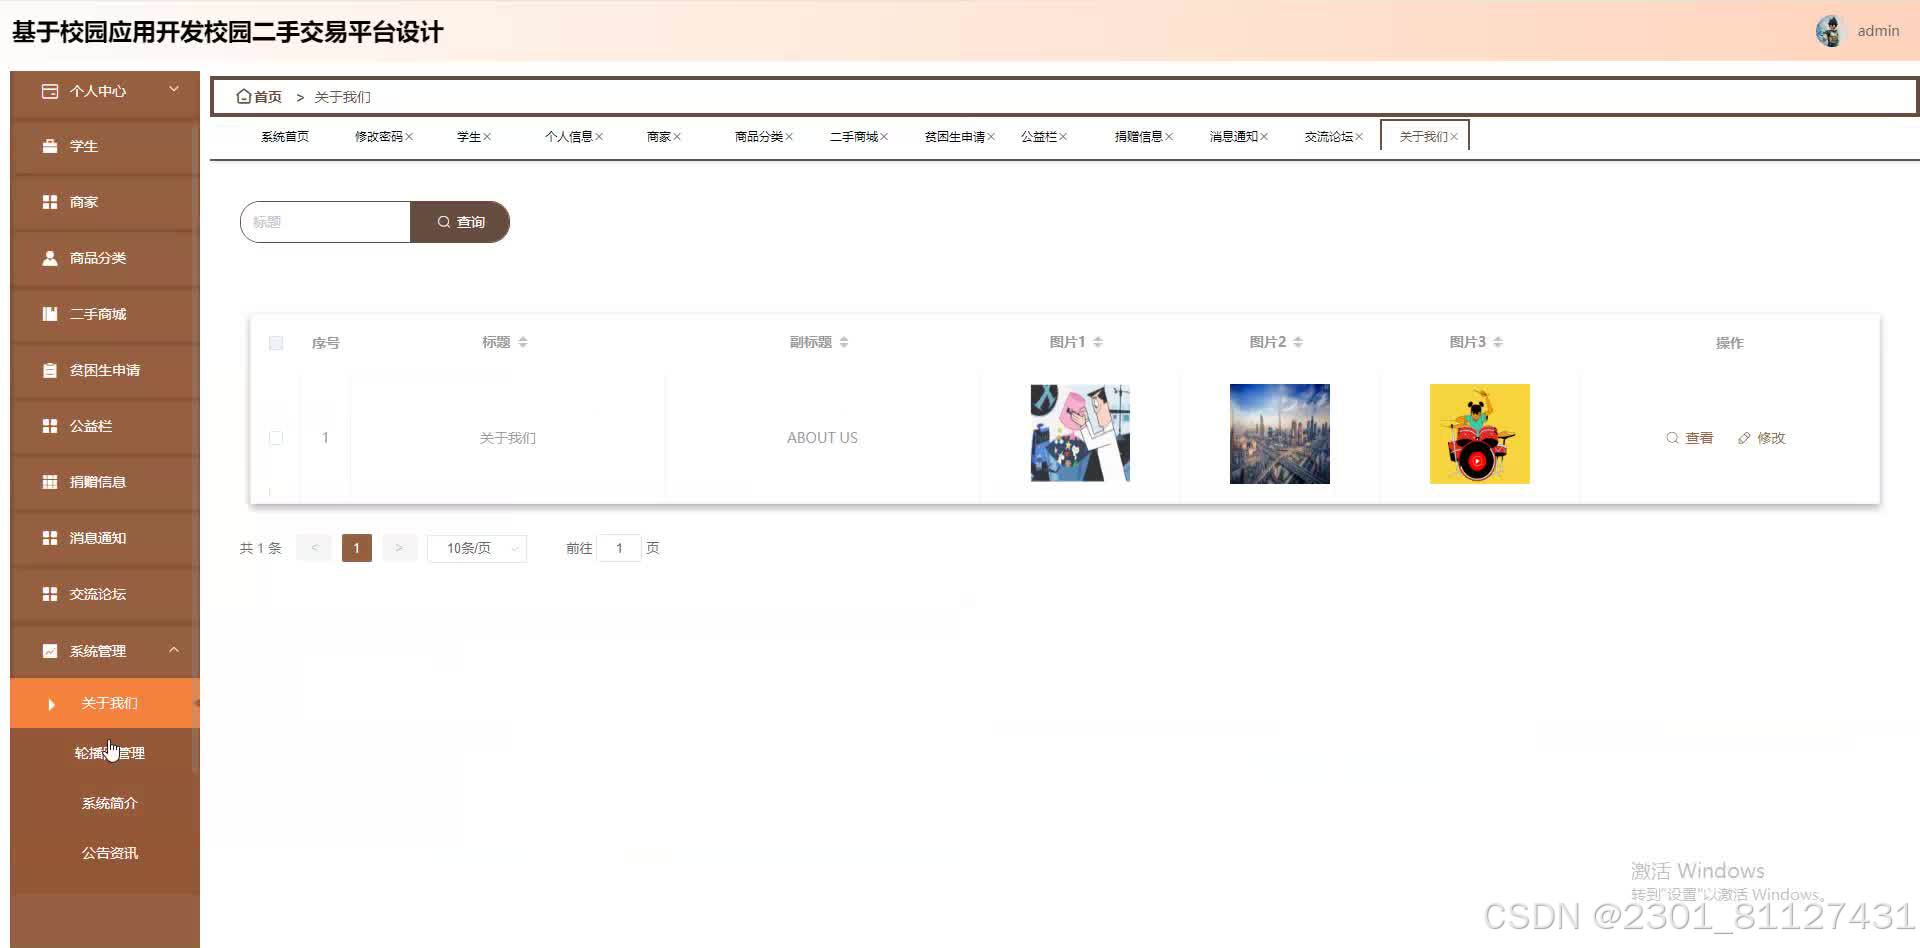
Task: Click page number 1 in pagination
Action: pyautogui.click(x=356, y=548)
